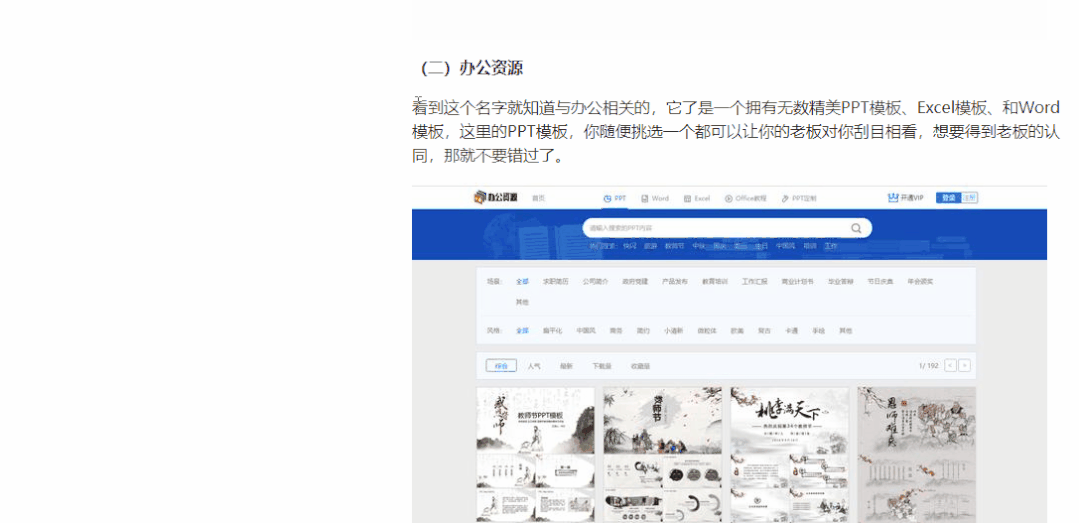1079x523 pixels.
Task: Switch to the Word templates tab
Action: point(655,198)
